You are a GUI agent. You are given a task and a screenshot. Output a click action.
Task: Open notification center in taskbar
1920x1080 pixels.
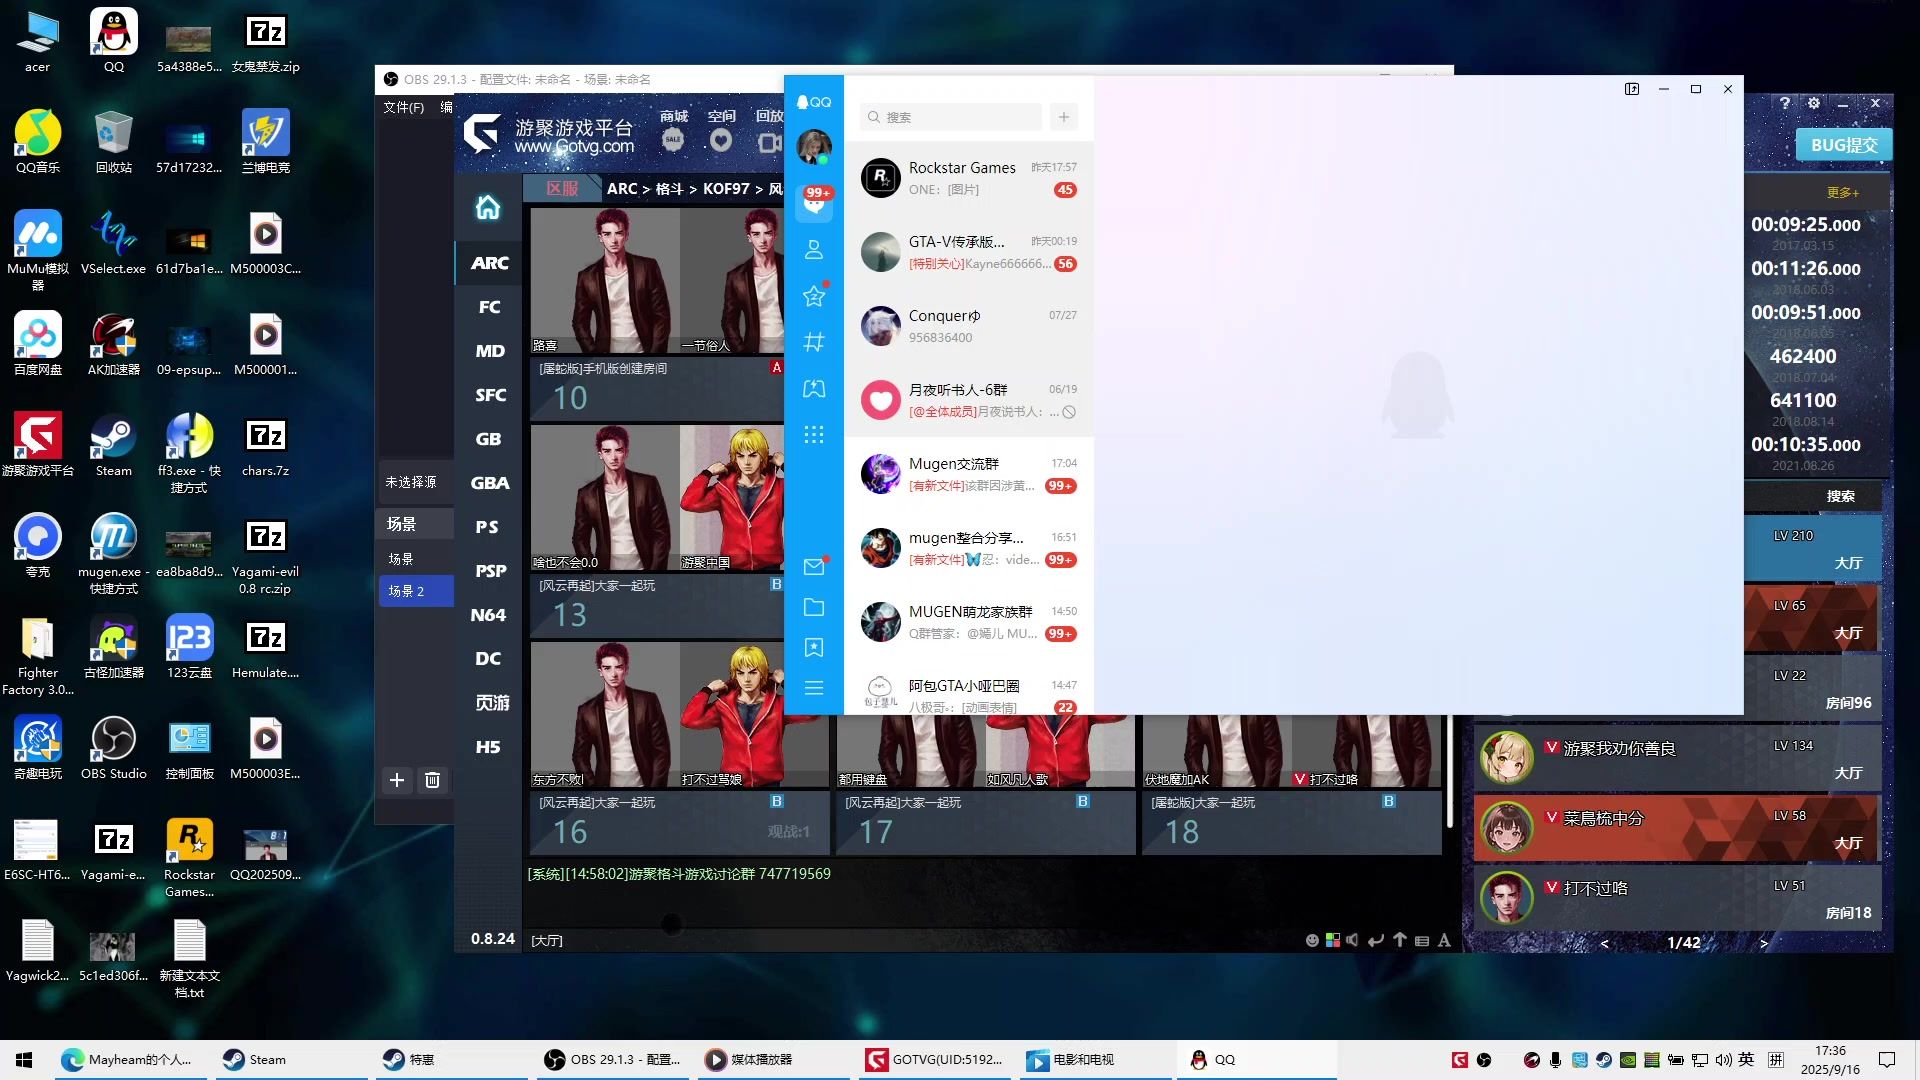click(1887, 1060)
